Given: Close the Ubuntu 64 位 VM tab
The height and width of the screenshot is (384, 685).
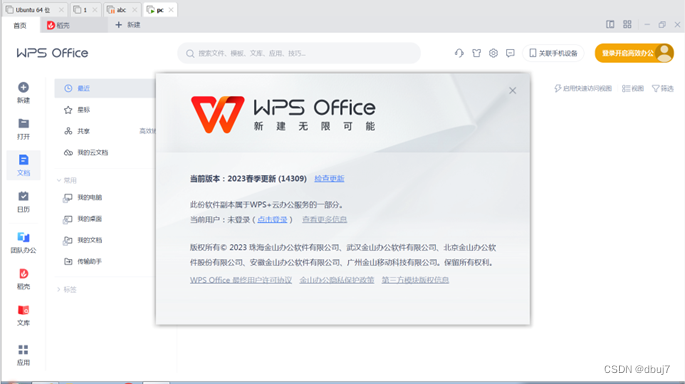Looking at the screenshot, I should tap(61, 10).
